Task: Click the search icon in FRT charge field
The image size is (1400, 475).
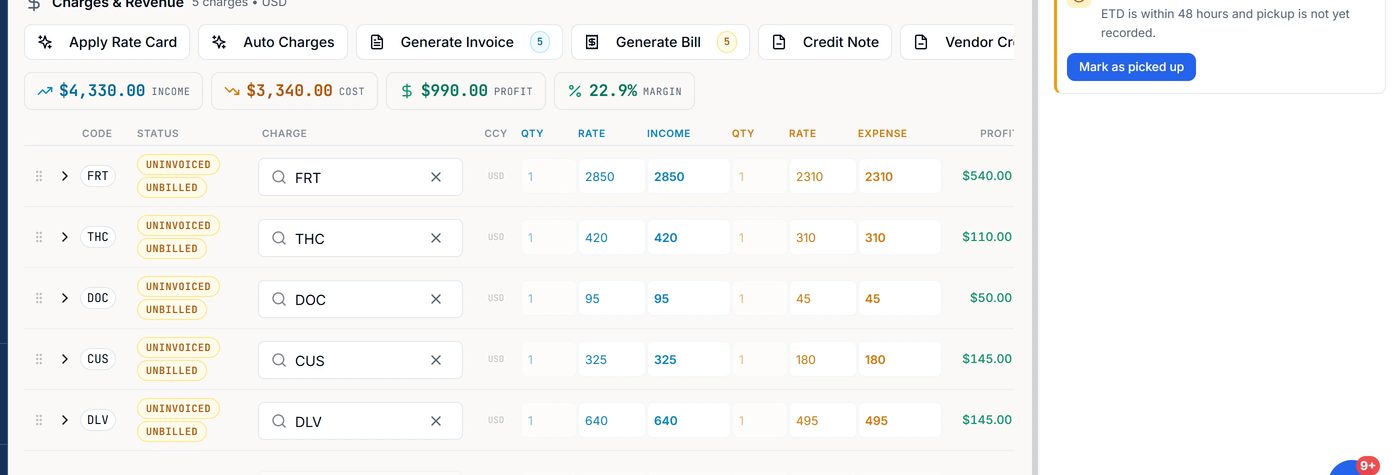Action: [x=279, y=177]
